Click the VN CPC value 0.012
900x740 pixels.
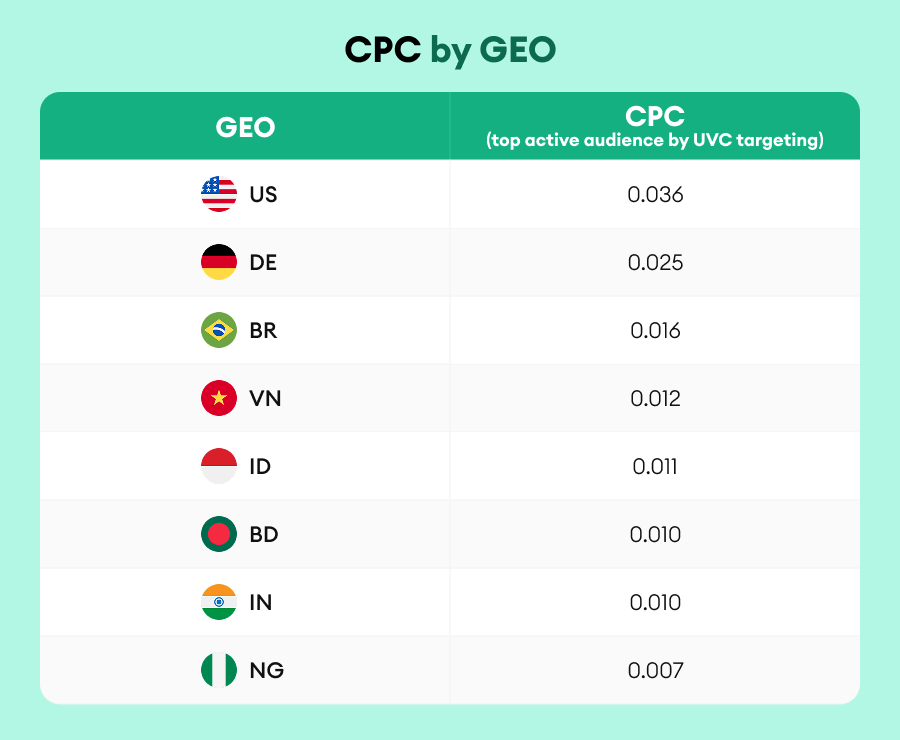click(655, 398)
